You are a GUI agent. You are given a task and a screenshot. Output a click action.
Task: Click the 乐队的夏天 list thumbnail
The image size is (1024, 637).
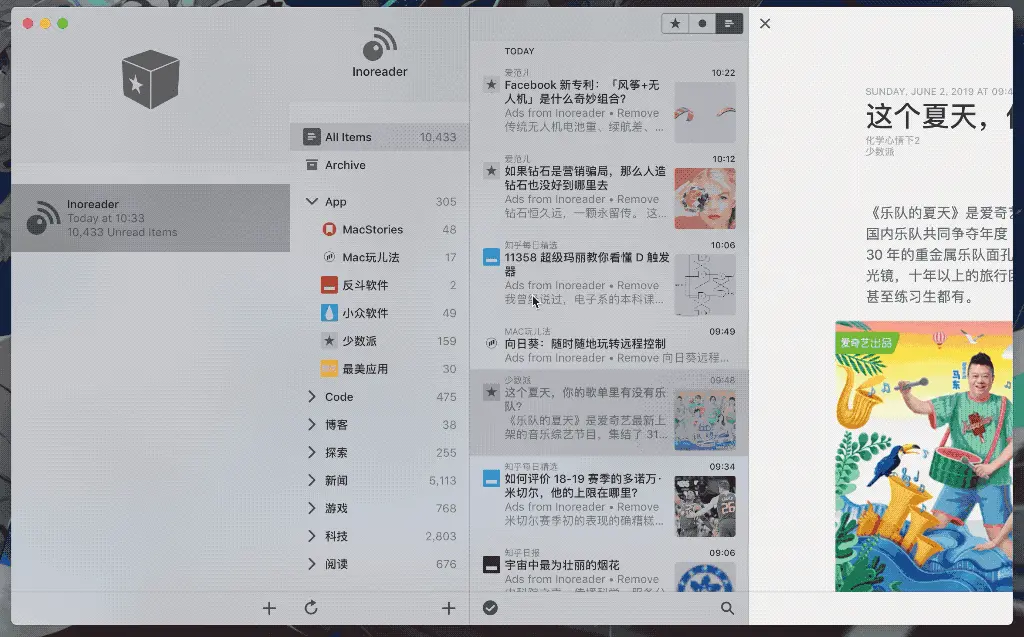(705, 420)
